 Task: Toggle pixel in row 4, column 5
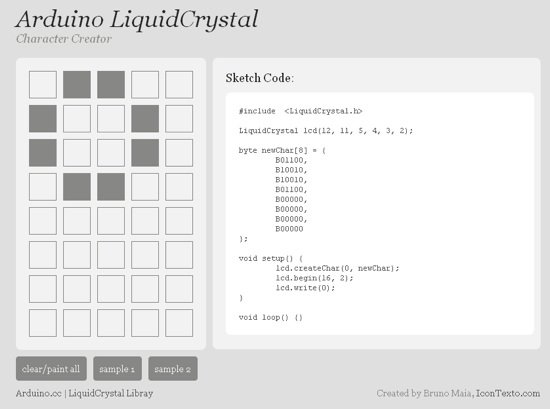(x=179, y=187)
